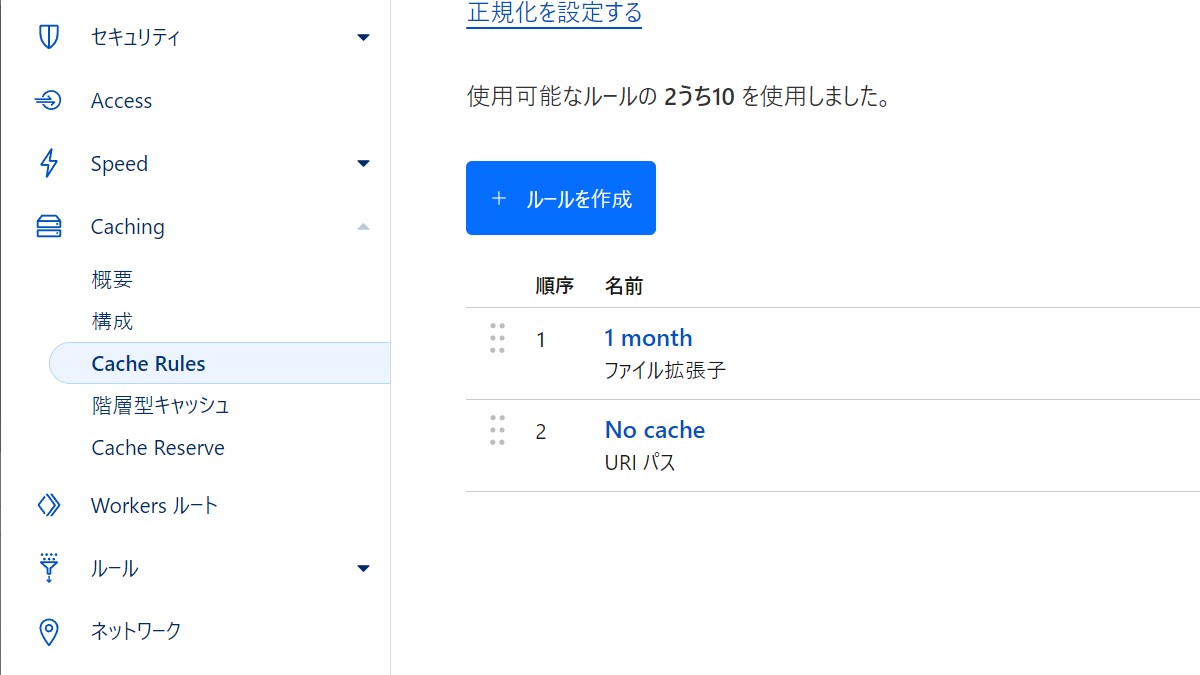Go to Caching 概要 page
This screenshot has width=1200, height=675.
(112, 280)
